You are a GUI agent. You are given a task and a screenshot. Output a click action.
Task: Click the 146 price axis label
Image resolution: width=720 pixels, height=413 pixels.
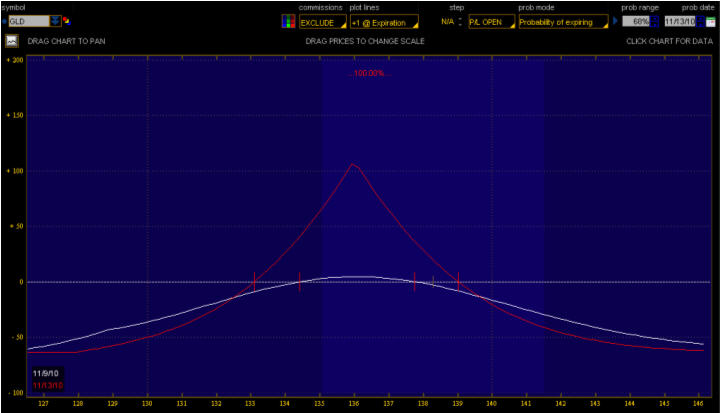pos(698,403)
